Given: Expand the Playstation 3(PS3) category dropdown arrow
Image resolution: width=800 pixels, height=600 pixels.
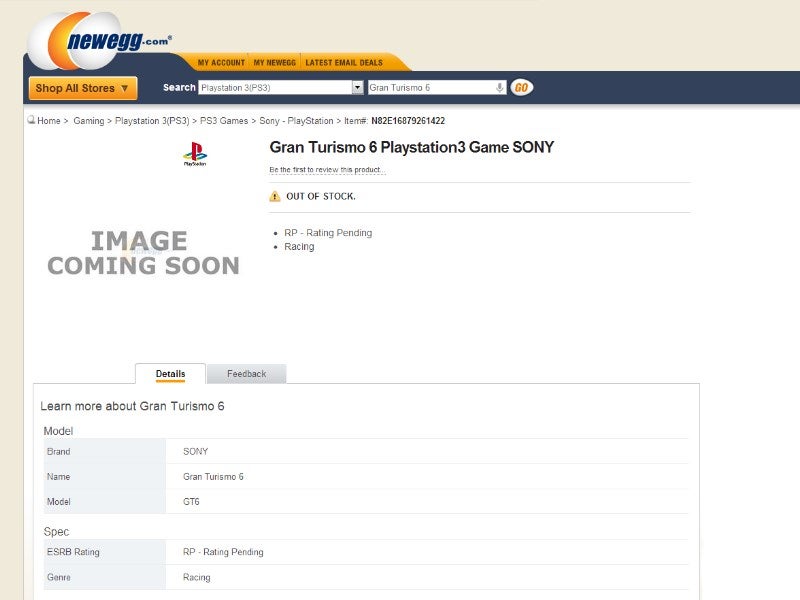Looking at the screenshot, I should point(358,88).
